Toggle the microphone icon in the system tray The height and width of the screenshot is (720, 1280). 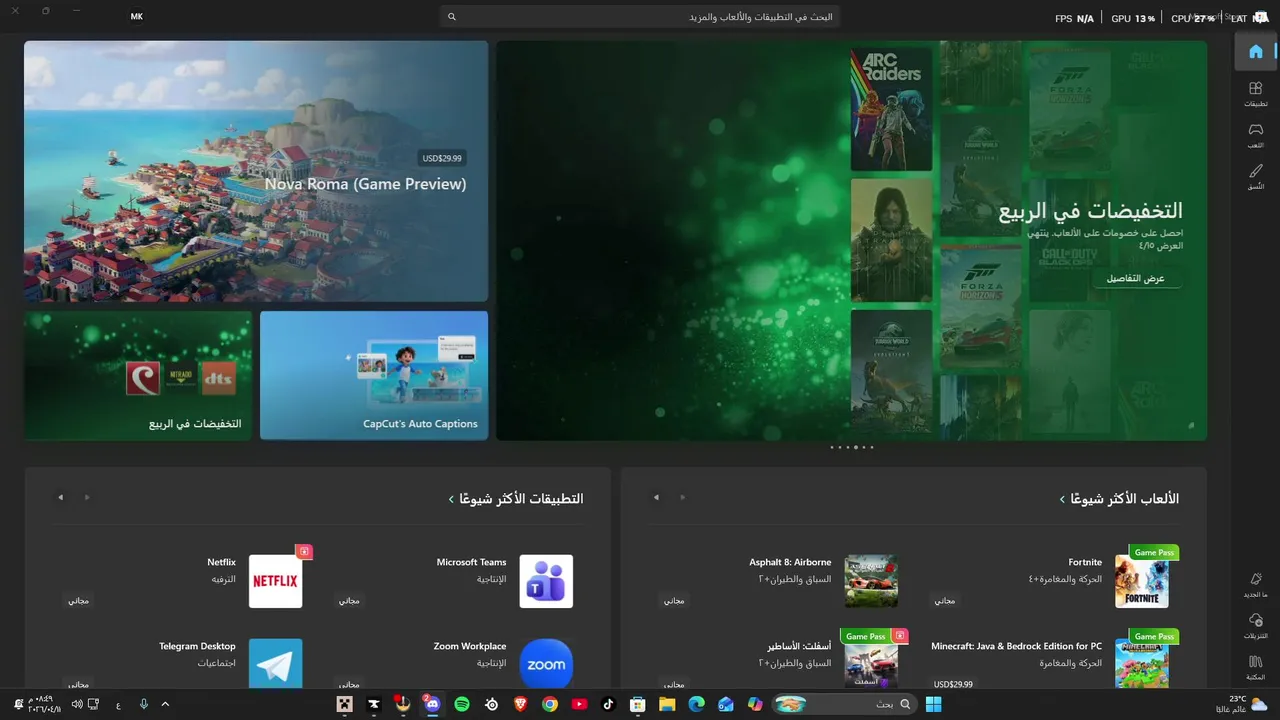click(x=144, y=704)
